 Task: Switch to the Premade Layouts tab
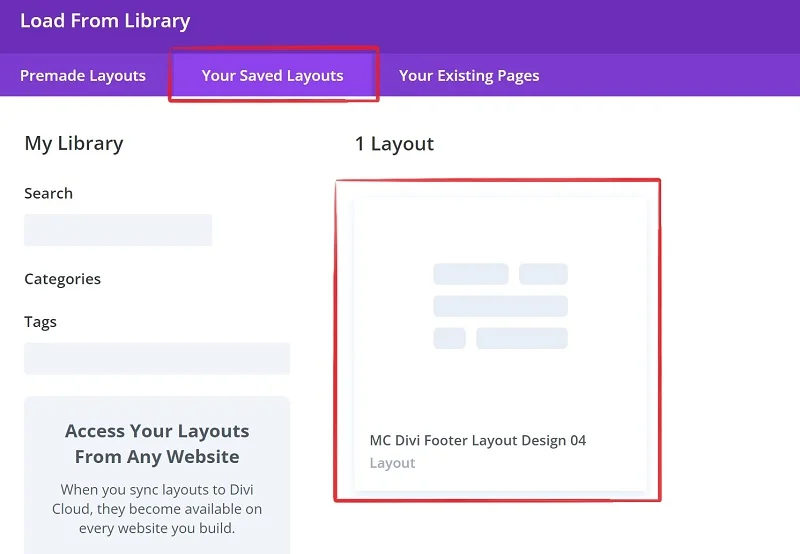tap(83, 75)
